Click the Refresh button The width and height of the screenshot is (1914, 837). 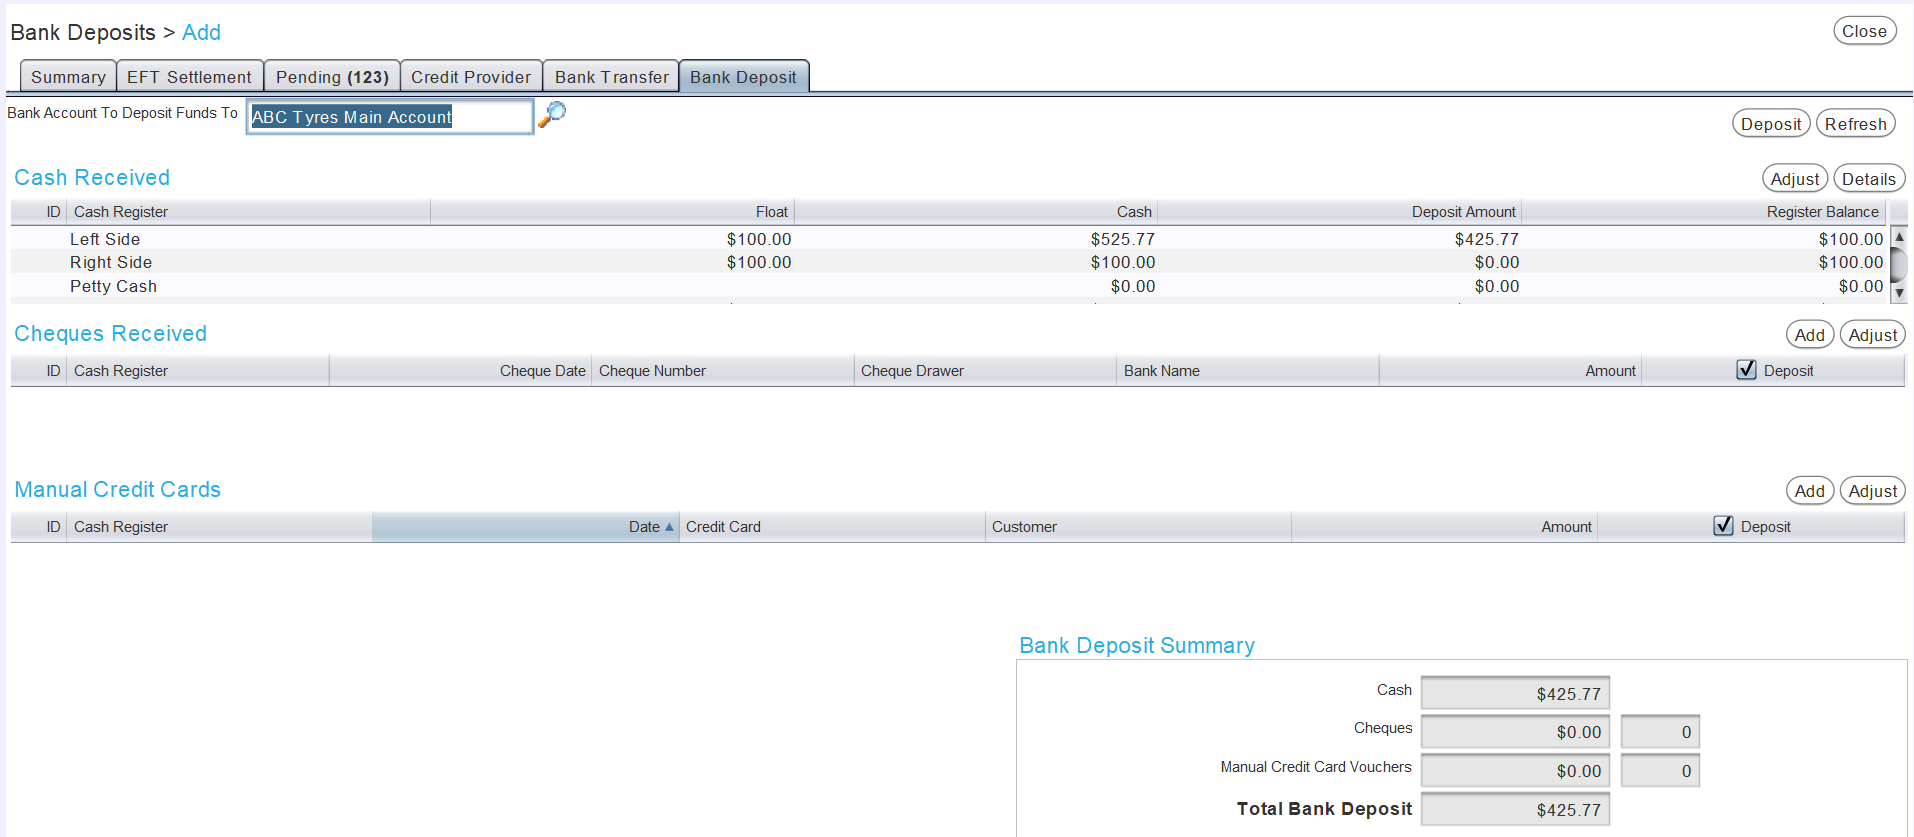pyautogui.click(x=1855, y=124)
